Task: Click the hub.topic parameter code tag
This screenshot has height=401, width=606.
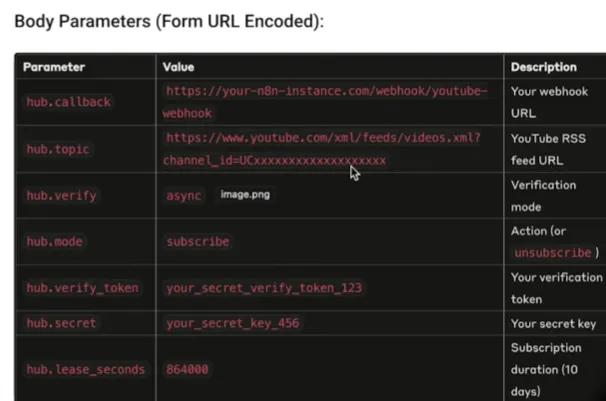Action: click(58, 149)
